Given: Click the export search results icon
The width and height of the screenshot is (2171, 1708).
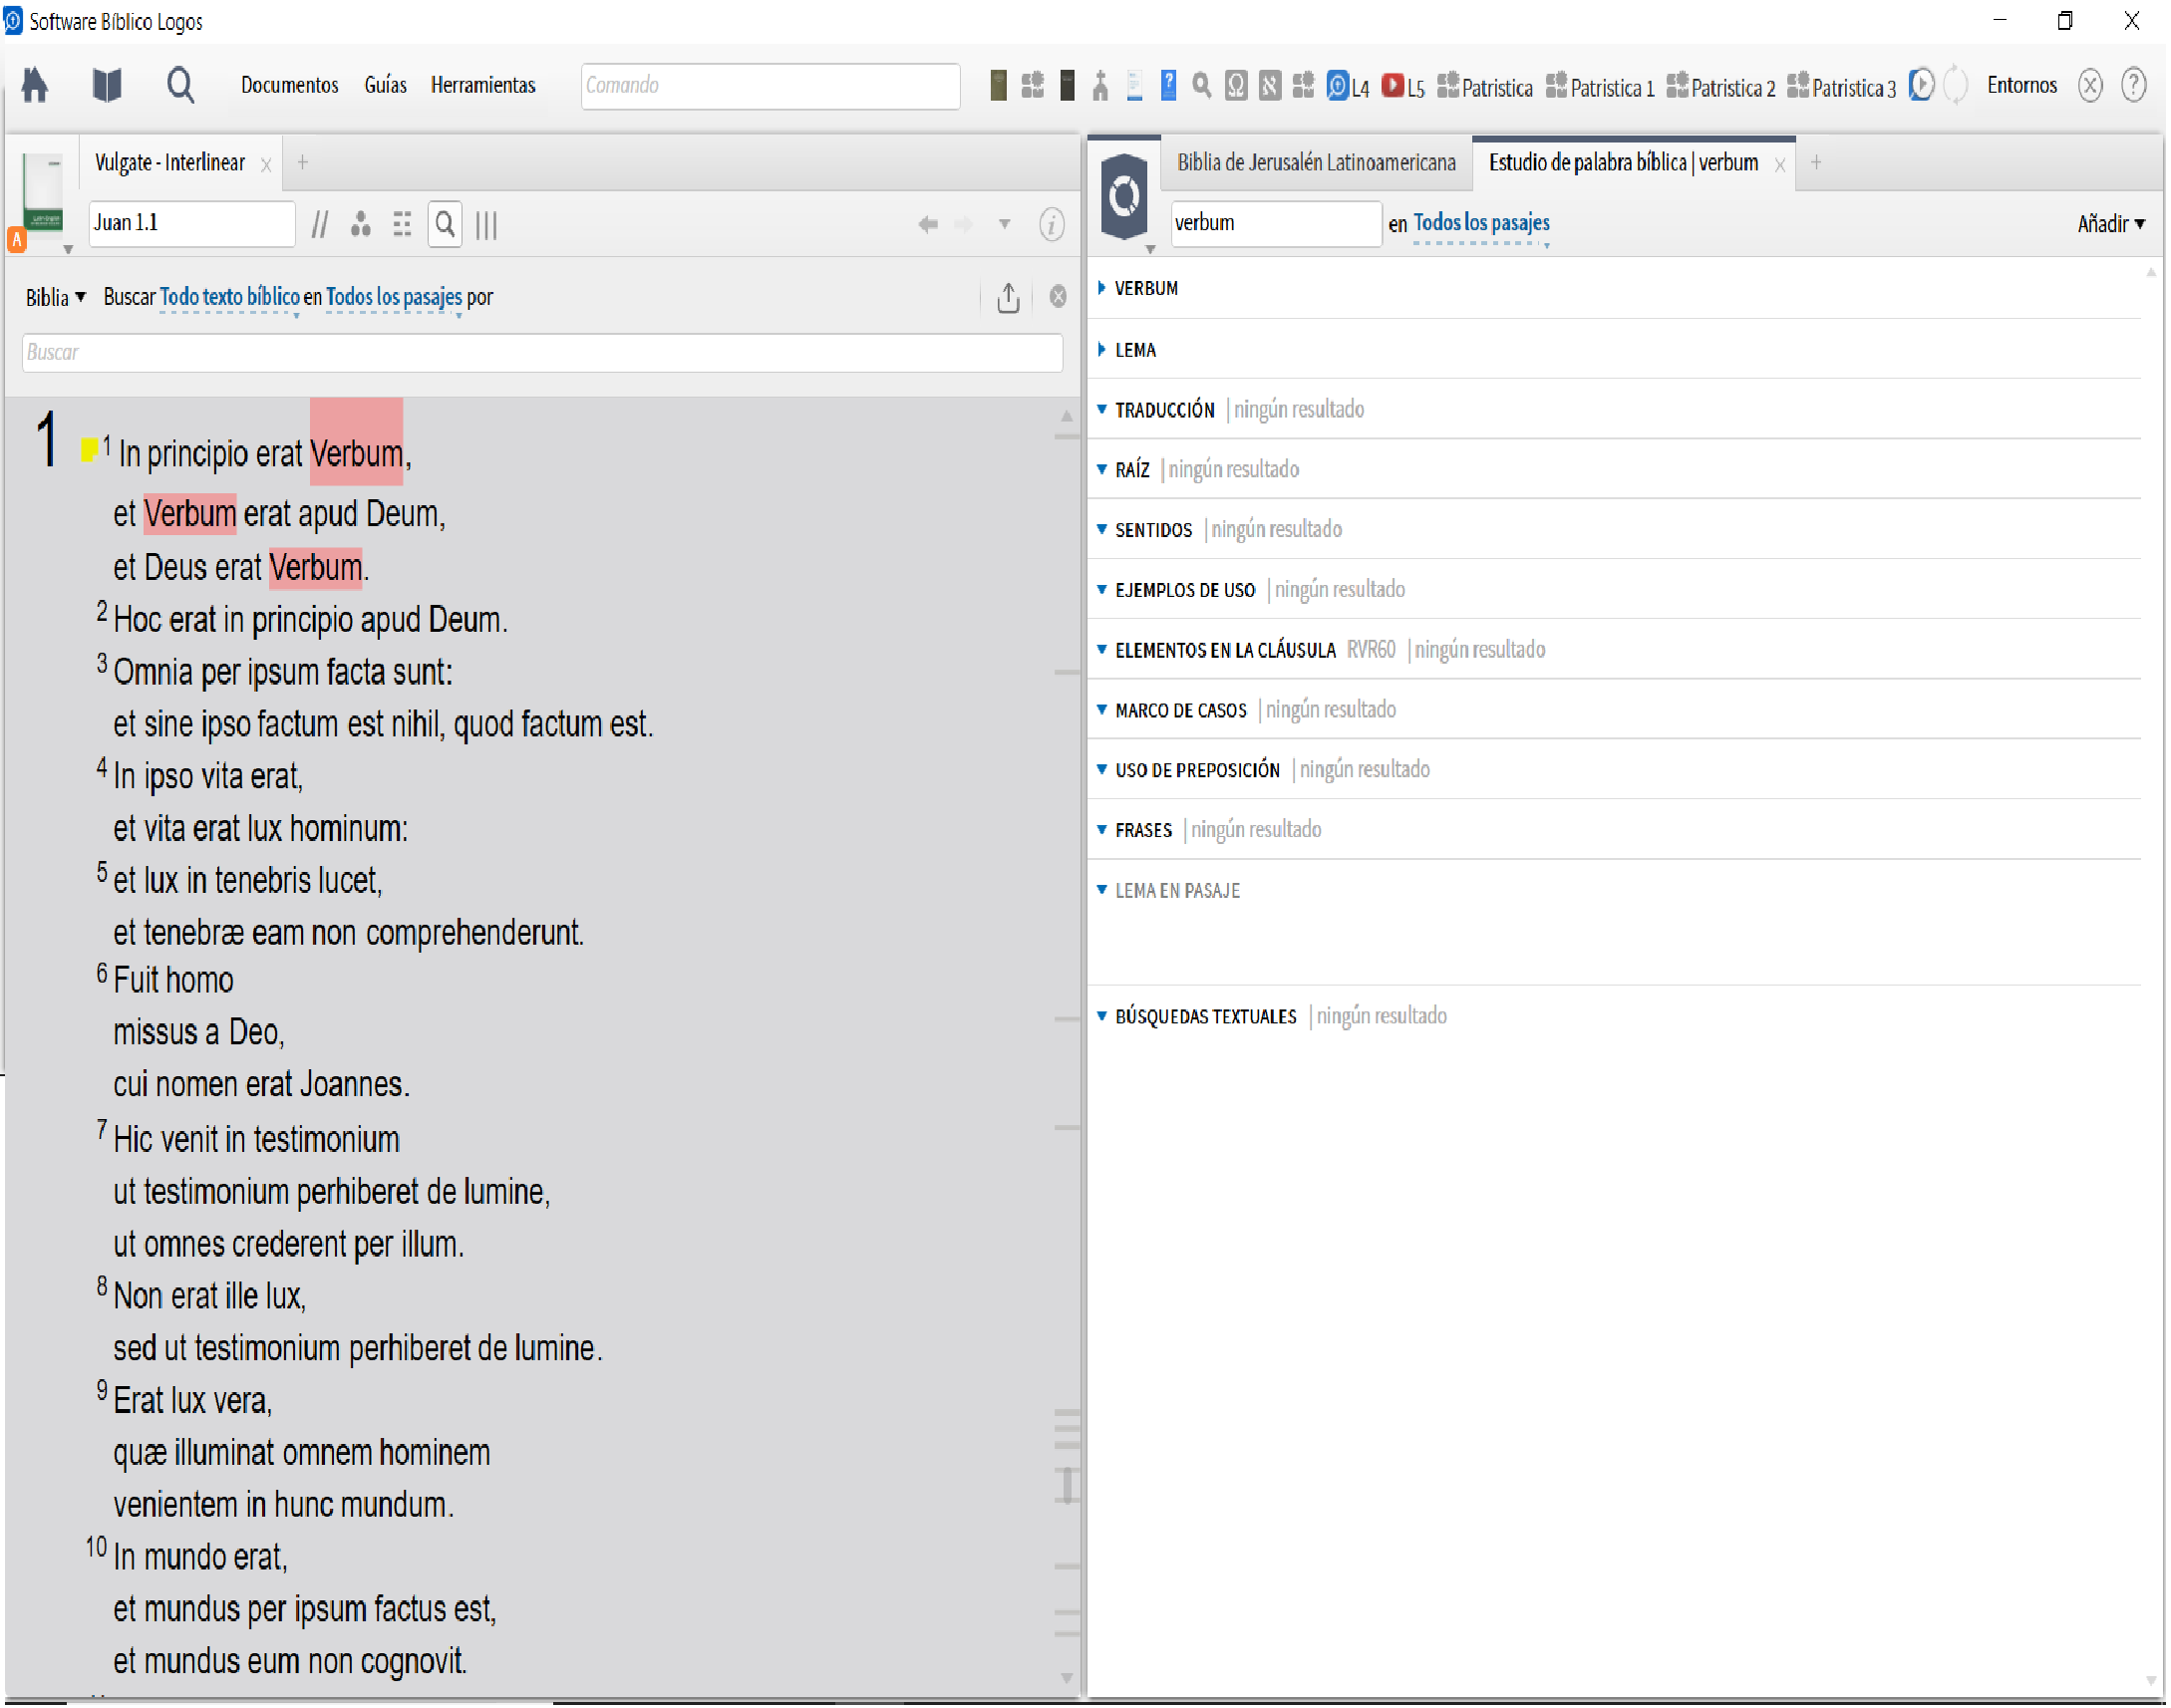Looking at the screenshot, I should 1008,297.
